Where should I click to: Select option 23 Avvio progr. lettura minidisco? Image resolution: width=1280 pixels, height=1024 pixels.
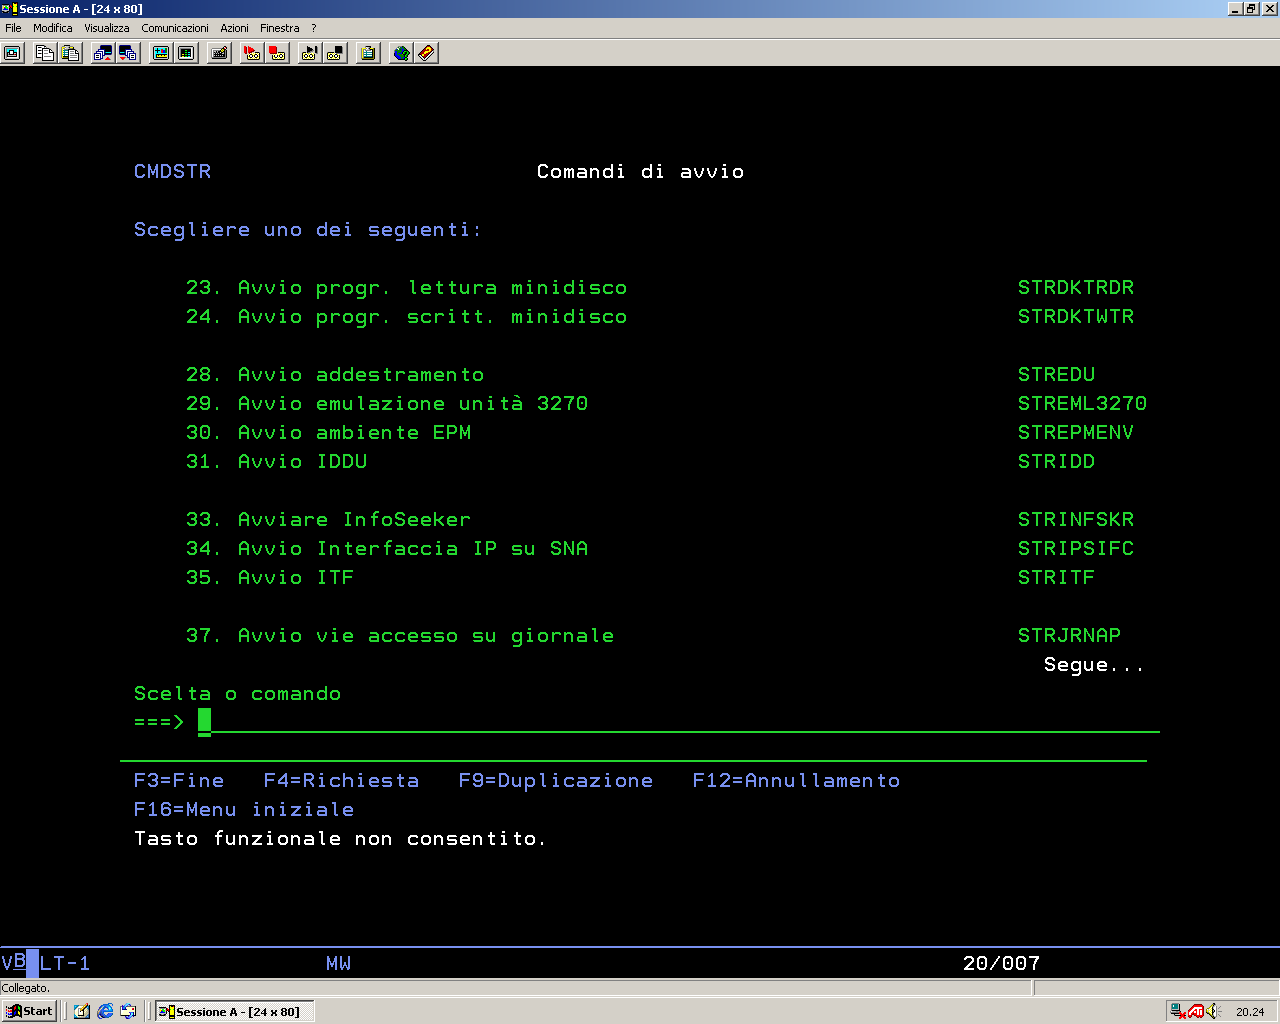click(407, 288)
